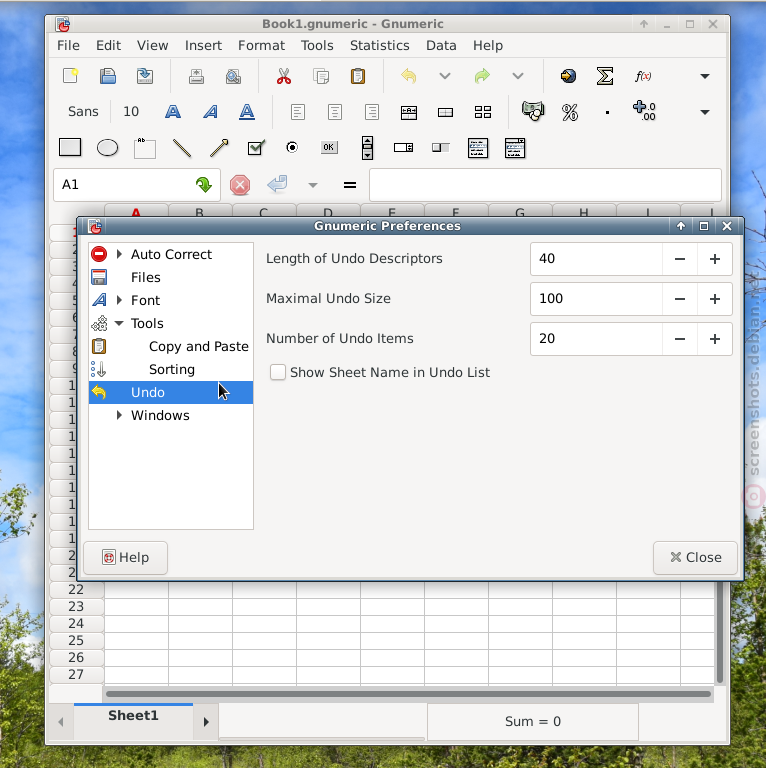Apply currency format with the money icon
Image resolution: width=766 pixels, height=768 pixels.
pyautogui.click(x=533, y=111)
